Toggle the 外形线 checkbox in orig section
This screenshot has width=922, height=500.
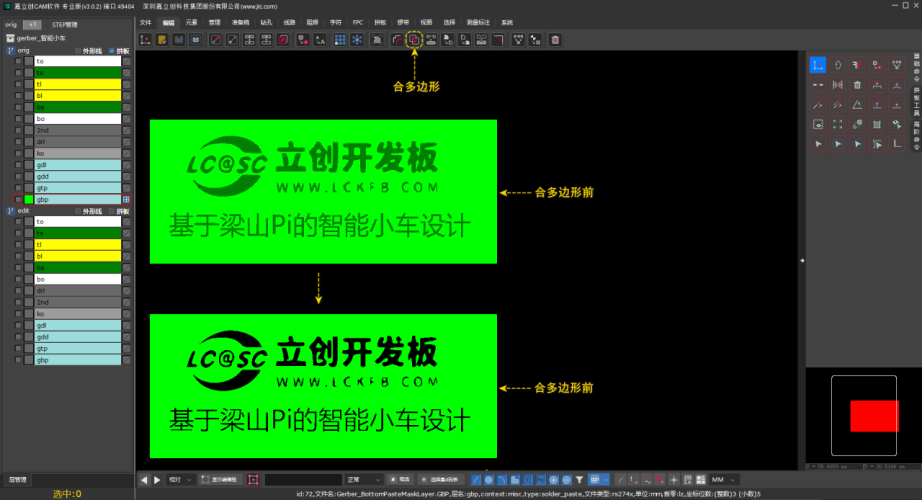[78, 51]
